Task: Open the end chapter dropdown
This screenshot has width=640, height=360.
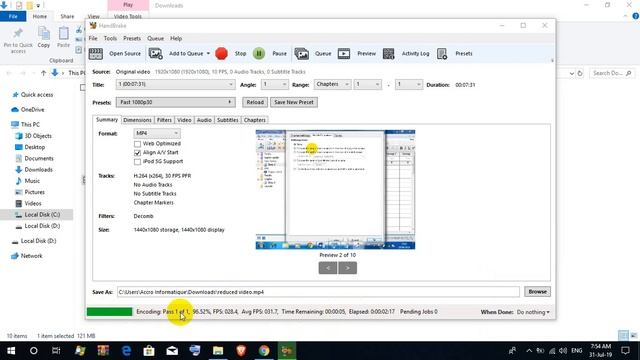Action: point(409,84)
